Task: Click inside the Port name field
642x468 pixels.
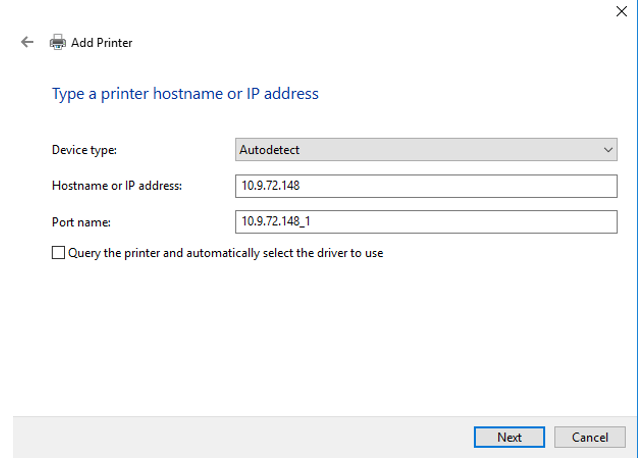Action: (425, 221)
